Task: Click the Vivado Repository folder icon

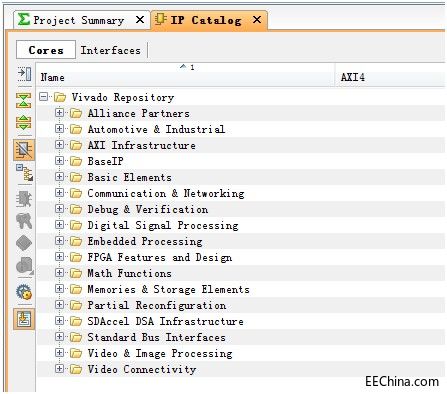Action: click(60, 97)
